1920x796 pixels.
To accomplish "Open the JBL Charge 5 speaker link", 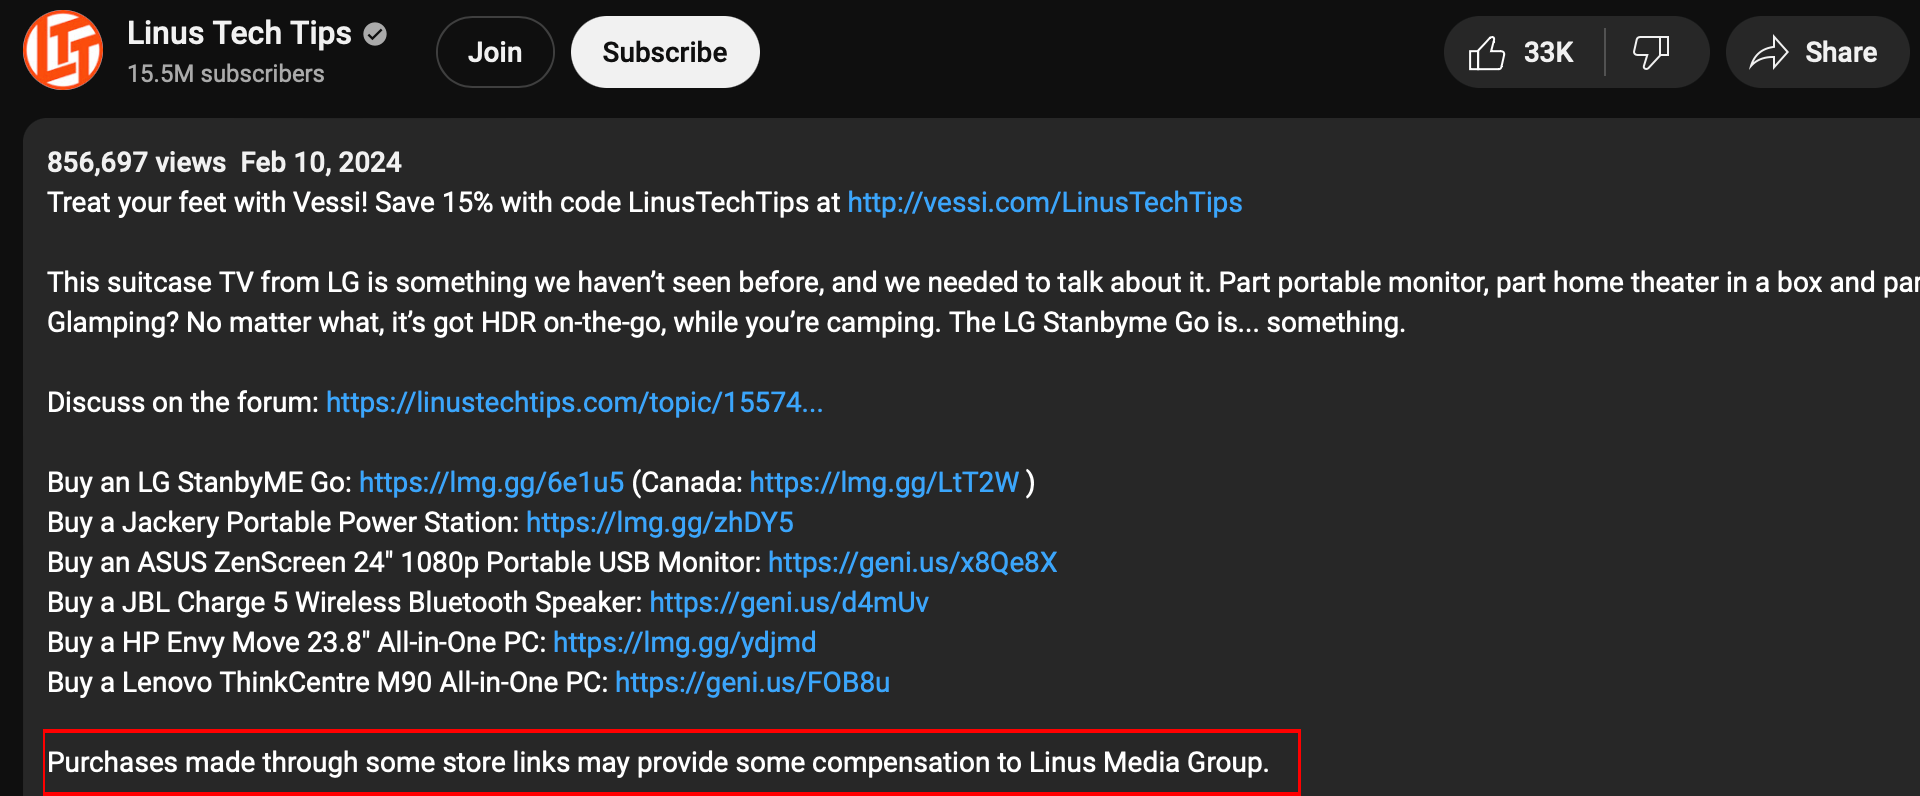I will 788,602.
